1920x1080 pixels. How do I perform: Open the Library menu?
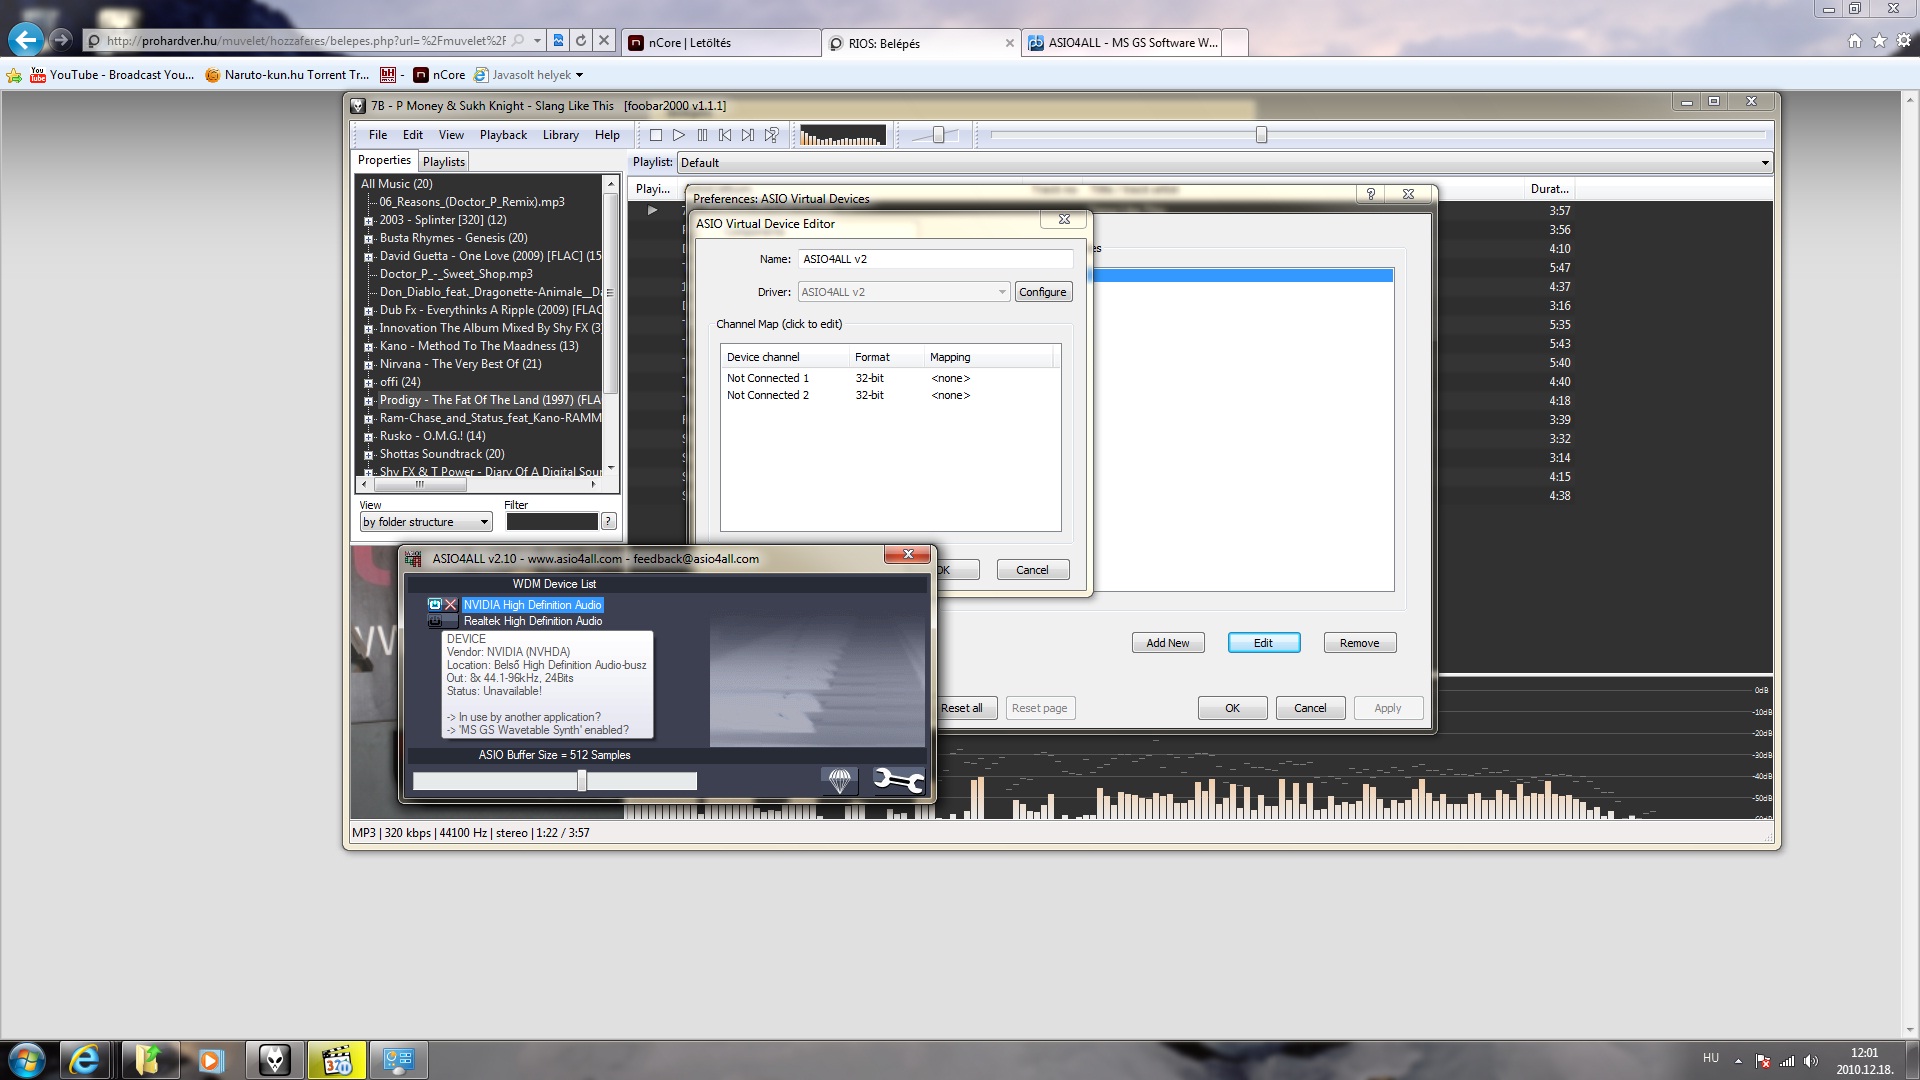coord(560,135)
